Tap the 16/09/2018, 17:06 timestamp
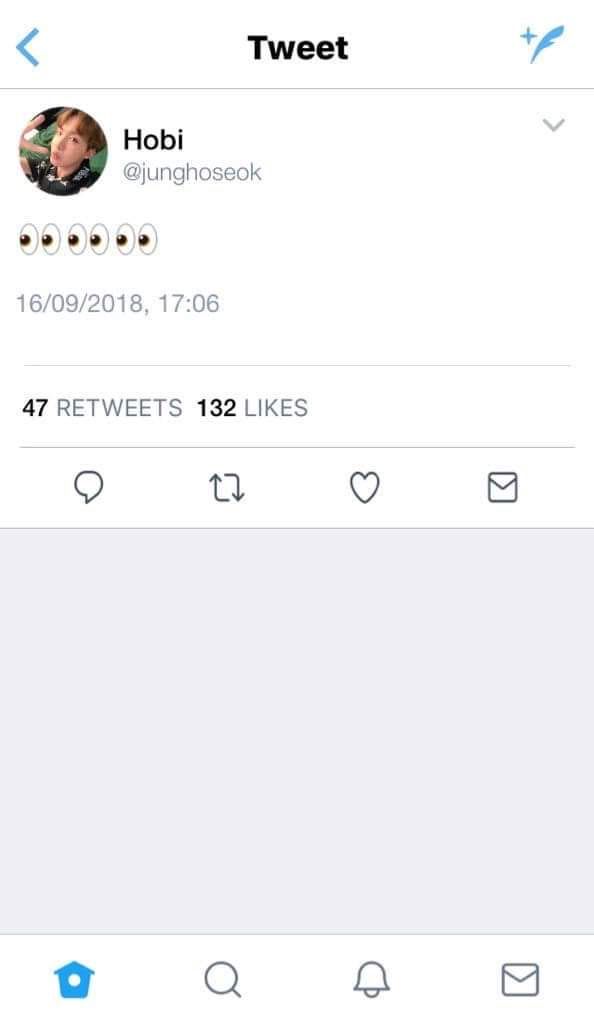Viewport: 594px width, 1023px height. pyautogui.click(x=117, y=303)
